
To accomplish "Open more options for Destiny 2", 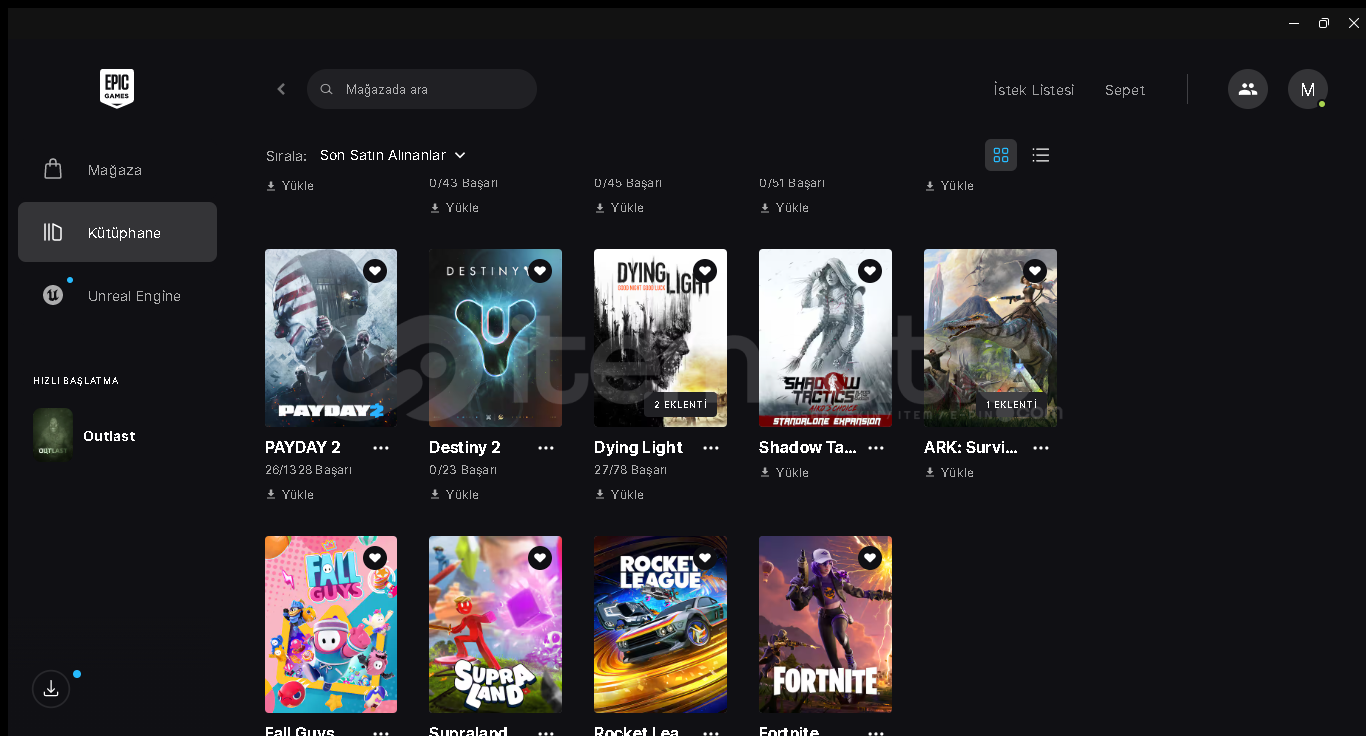I will pyautogui.click(x=546, y=448).
